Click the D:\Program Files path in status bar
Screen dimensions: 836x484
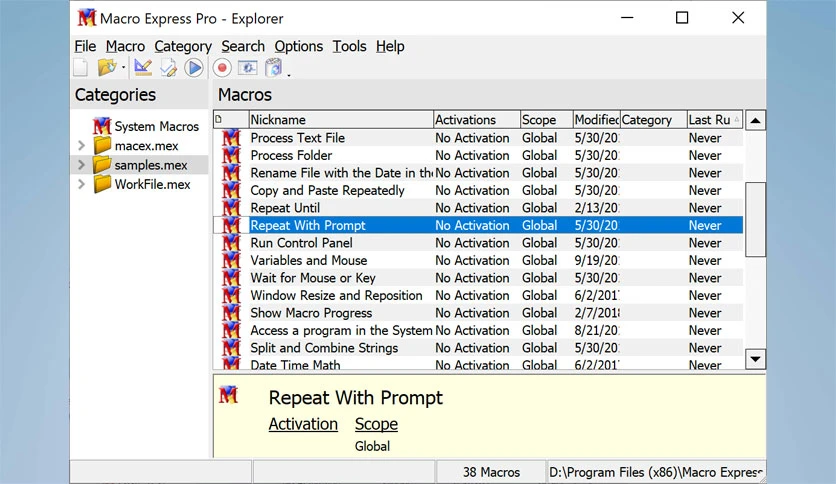tap(656, 472)
